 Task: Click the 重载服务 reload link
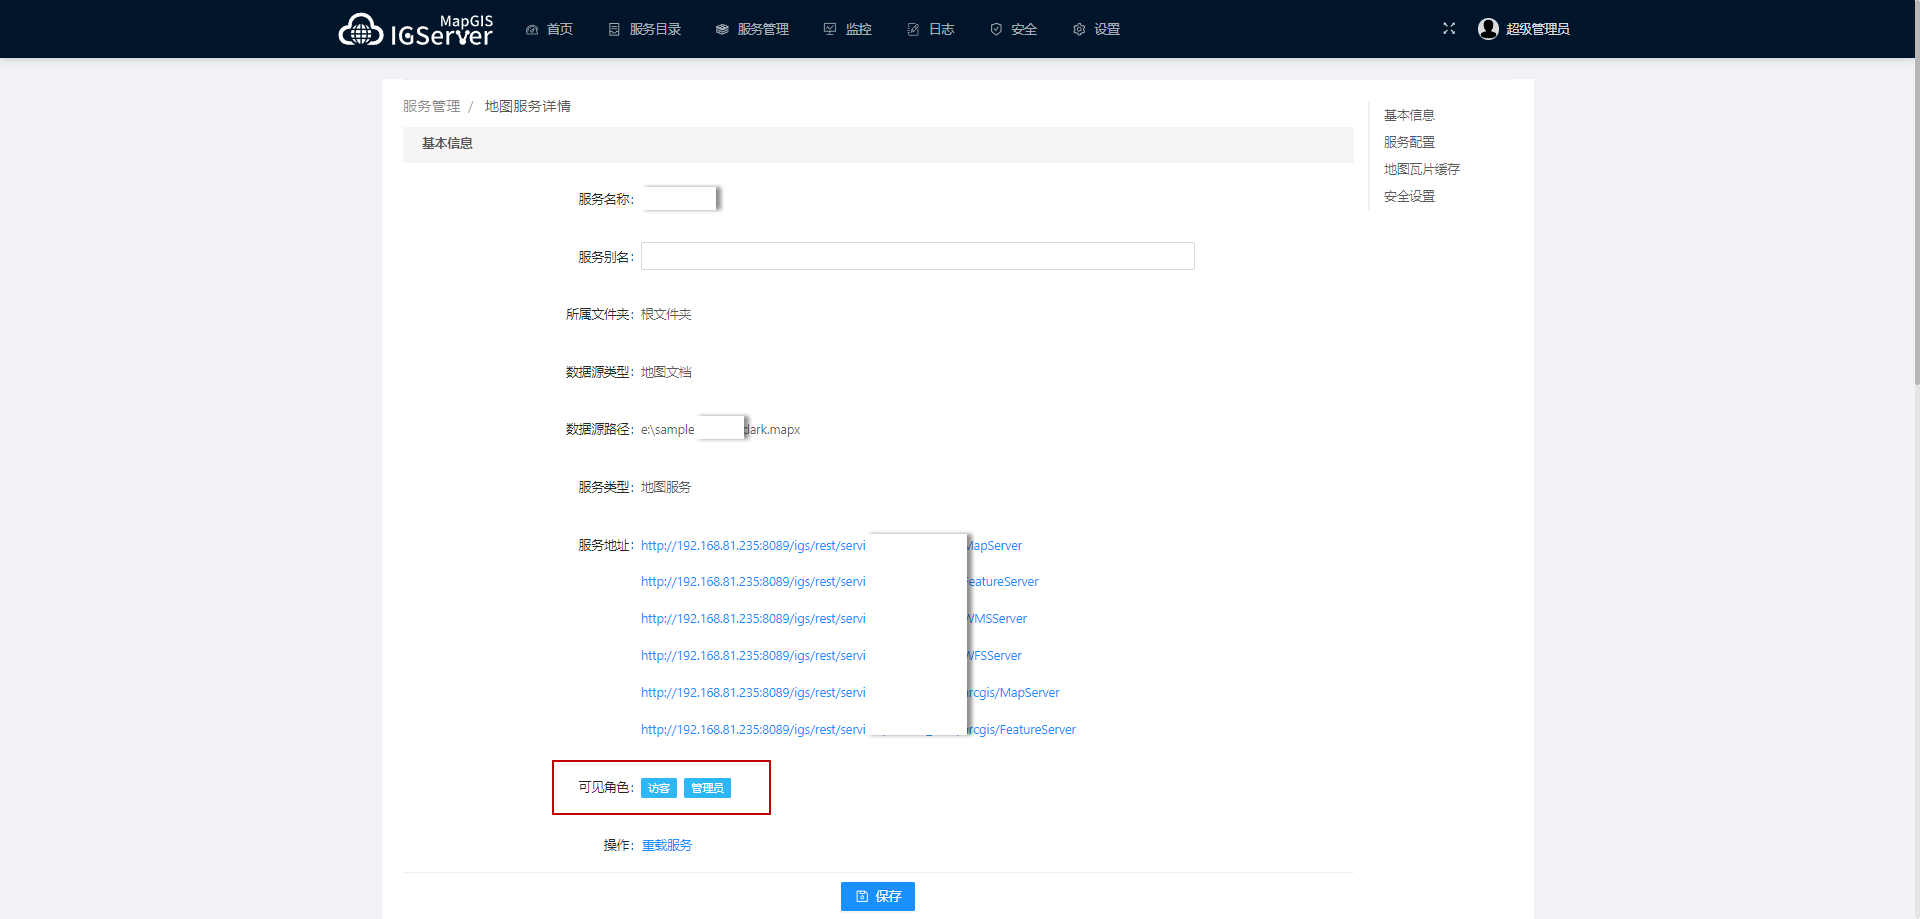[667, 846]
